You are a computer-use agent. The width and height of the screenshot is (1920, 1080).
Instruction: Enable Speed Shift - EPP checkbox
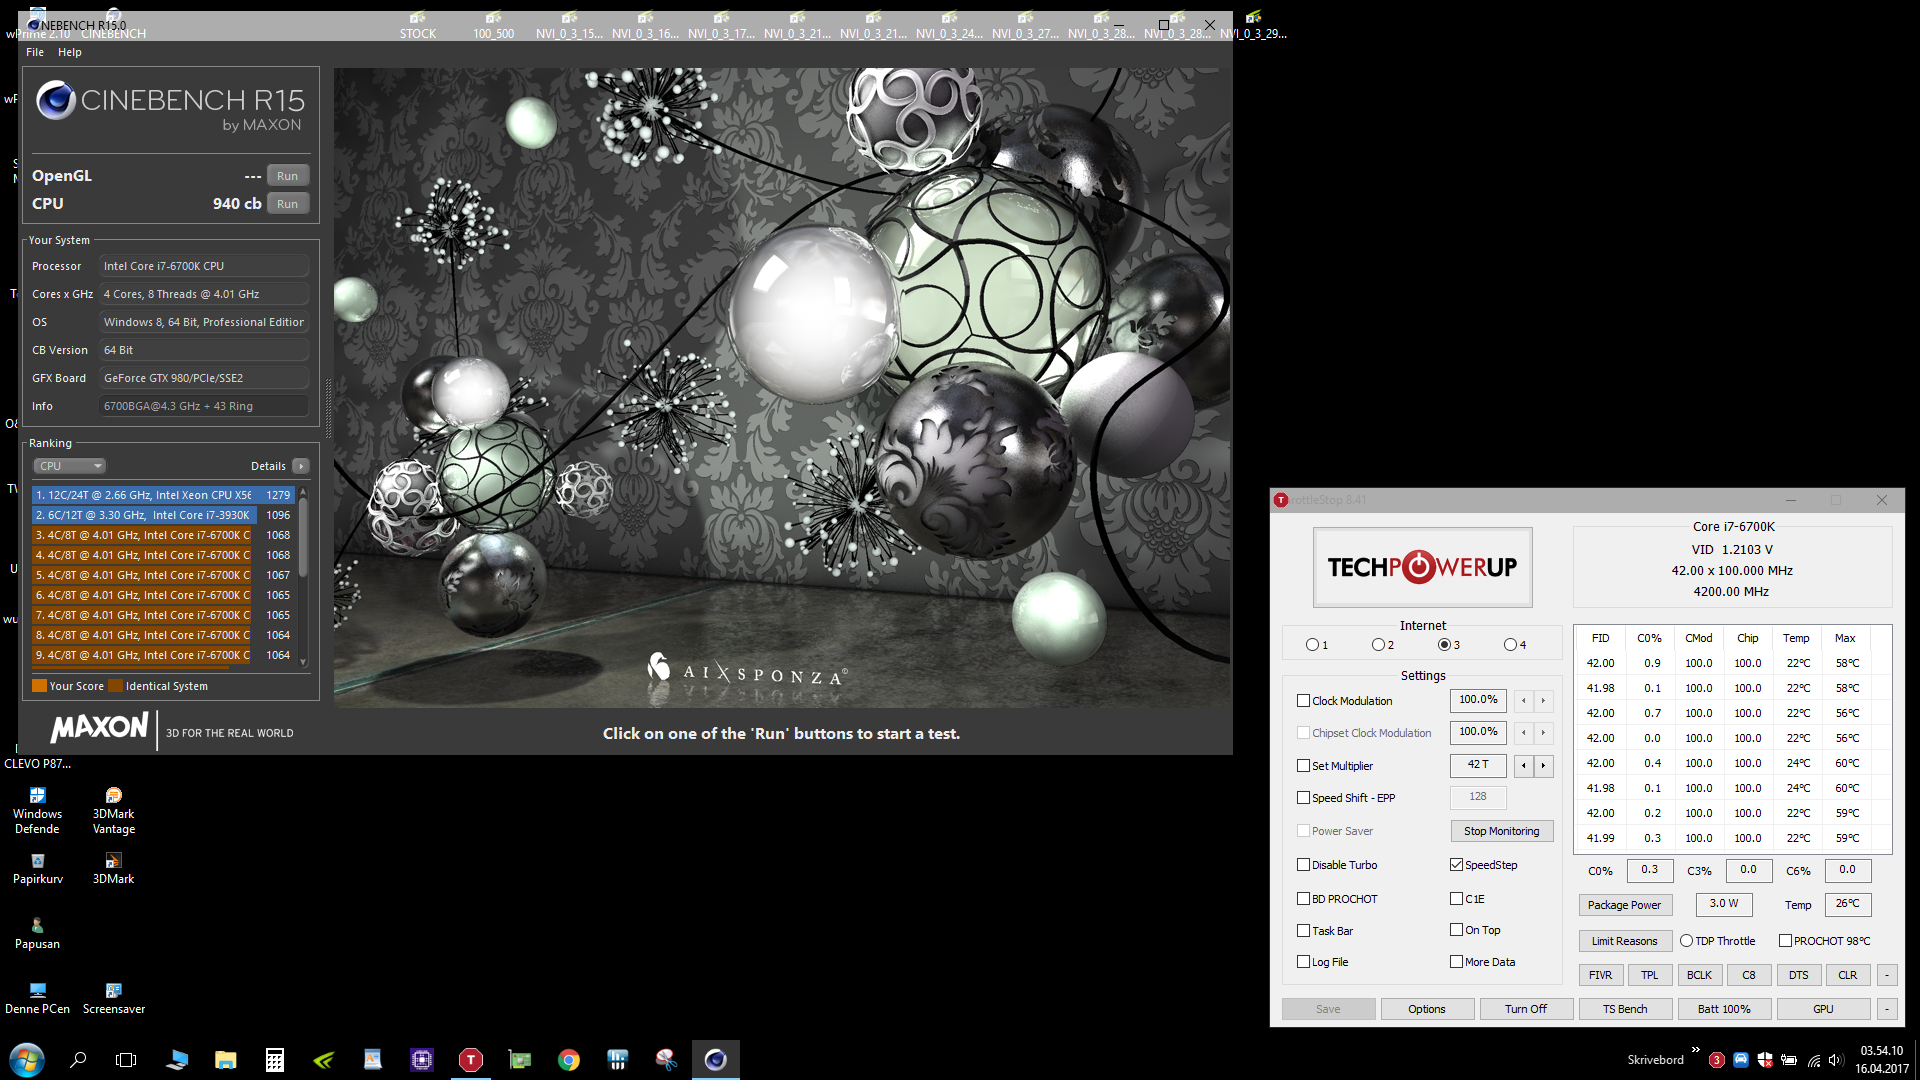[x=1303, y=798]
